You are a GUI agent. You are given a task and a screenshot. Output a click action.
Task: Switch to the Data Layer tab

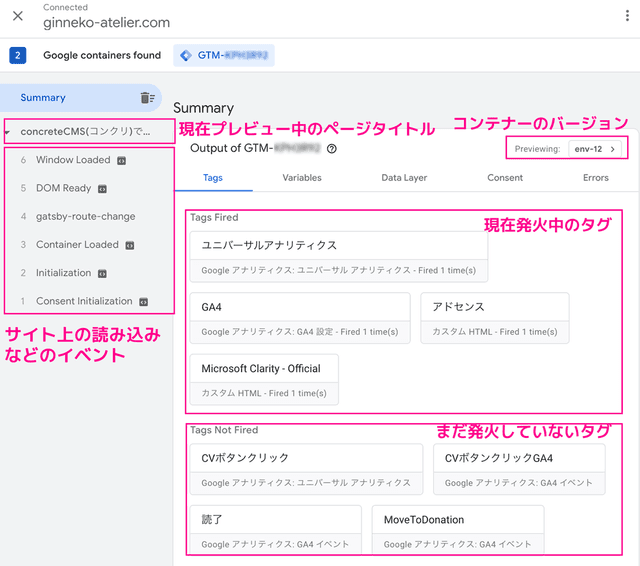(x=404, y=178)
